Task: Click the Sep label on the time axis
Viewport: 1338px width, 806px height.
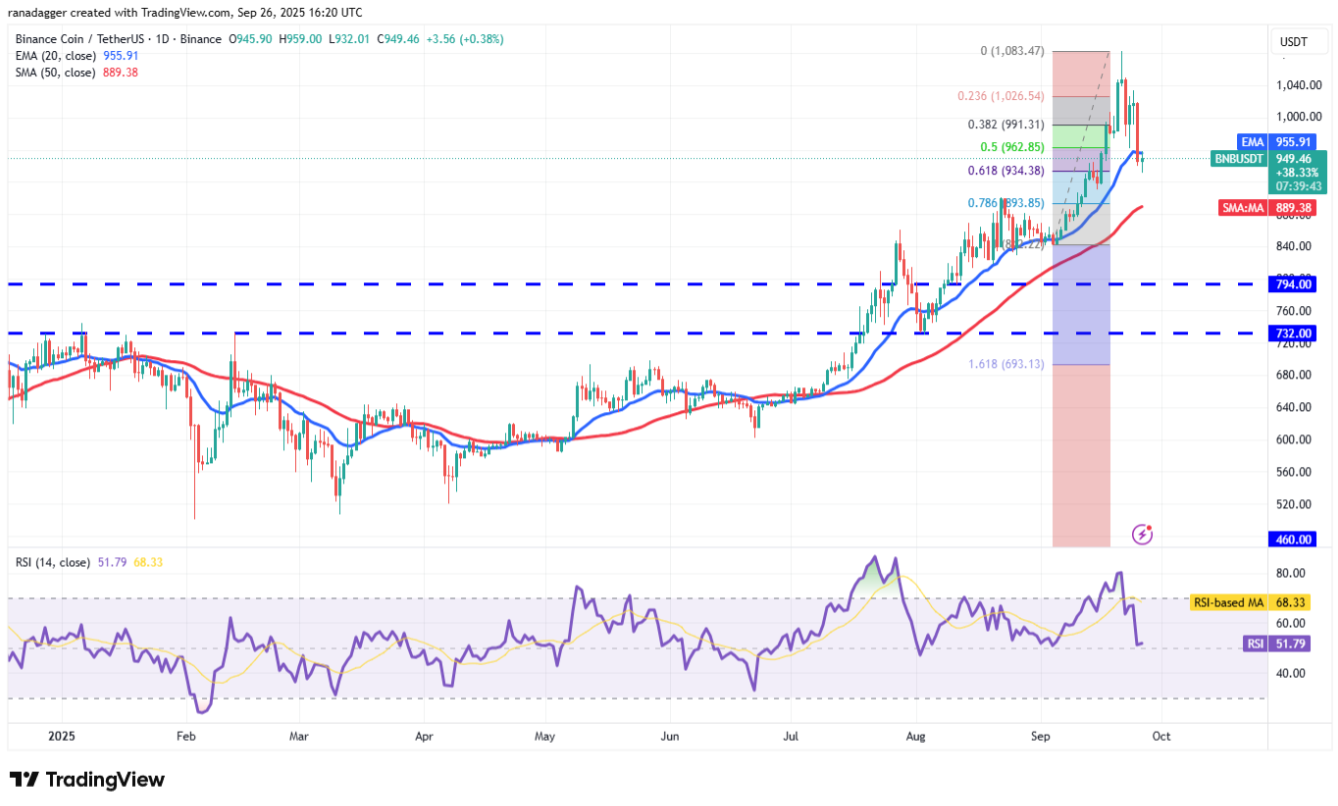Action: pos(1041,736)
